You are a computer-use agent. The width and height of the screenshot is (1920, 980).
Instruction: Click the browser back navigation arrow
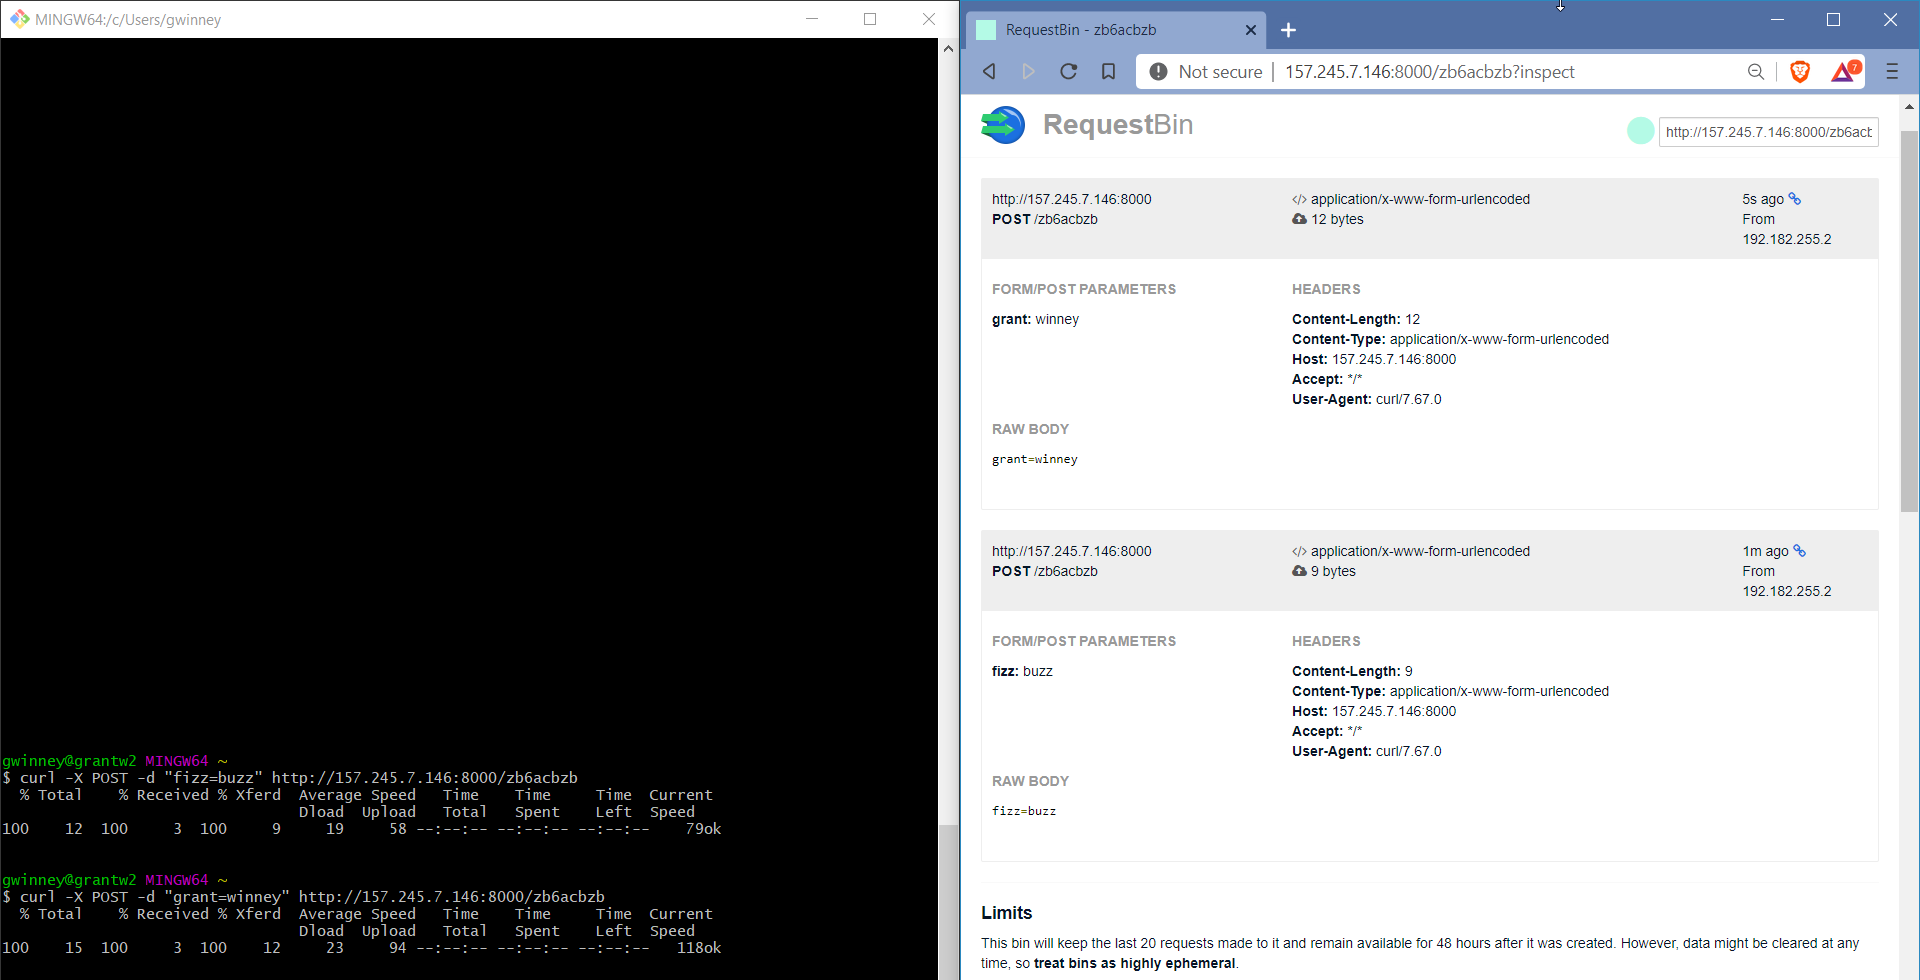click(x=989, y=71)
